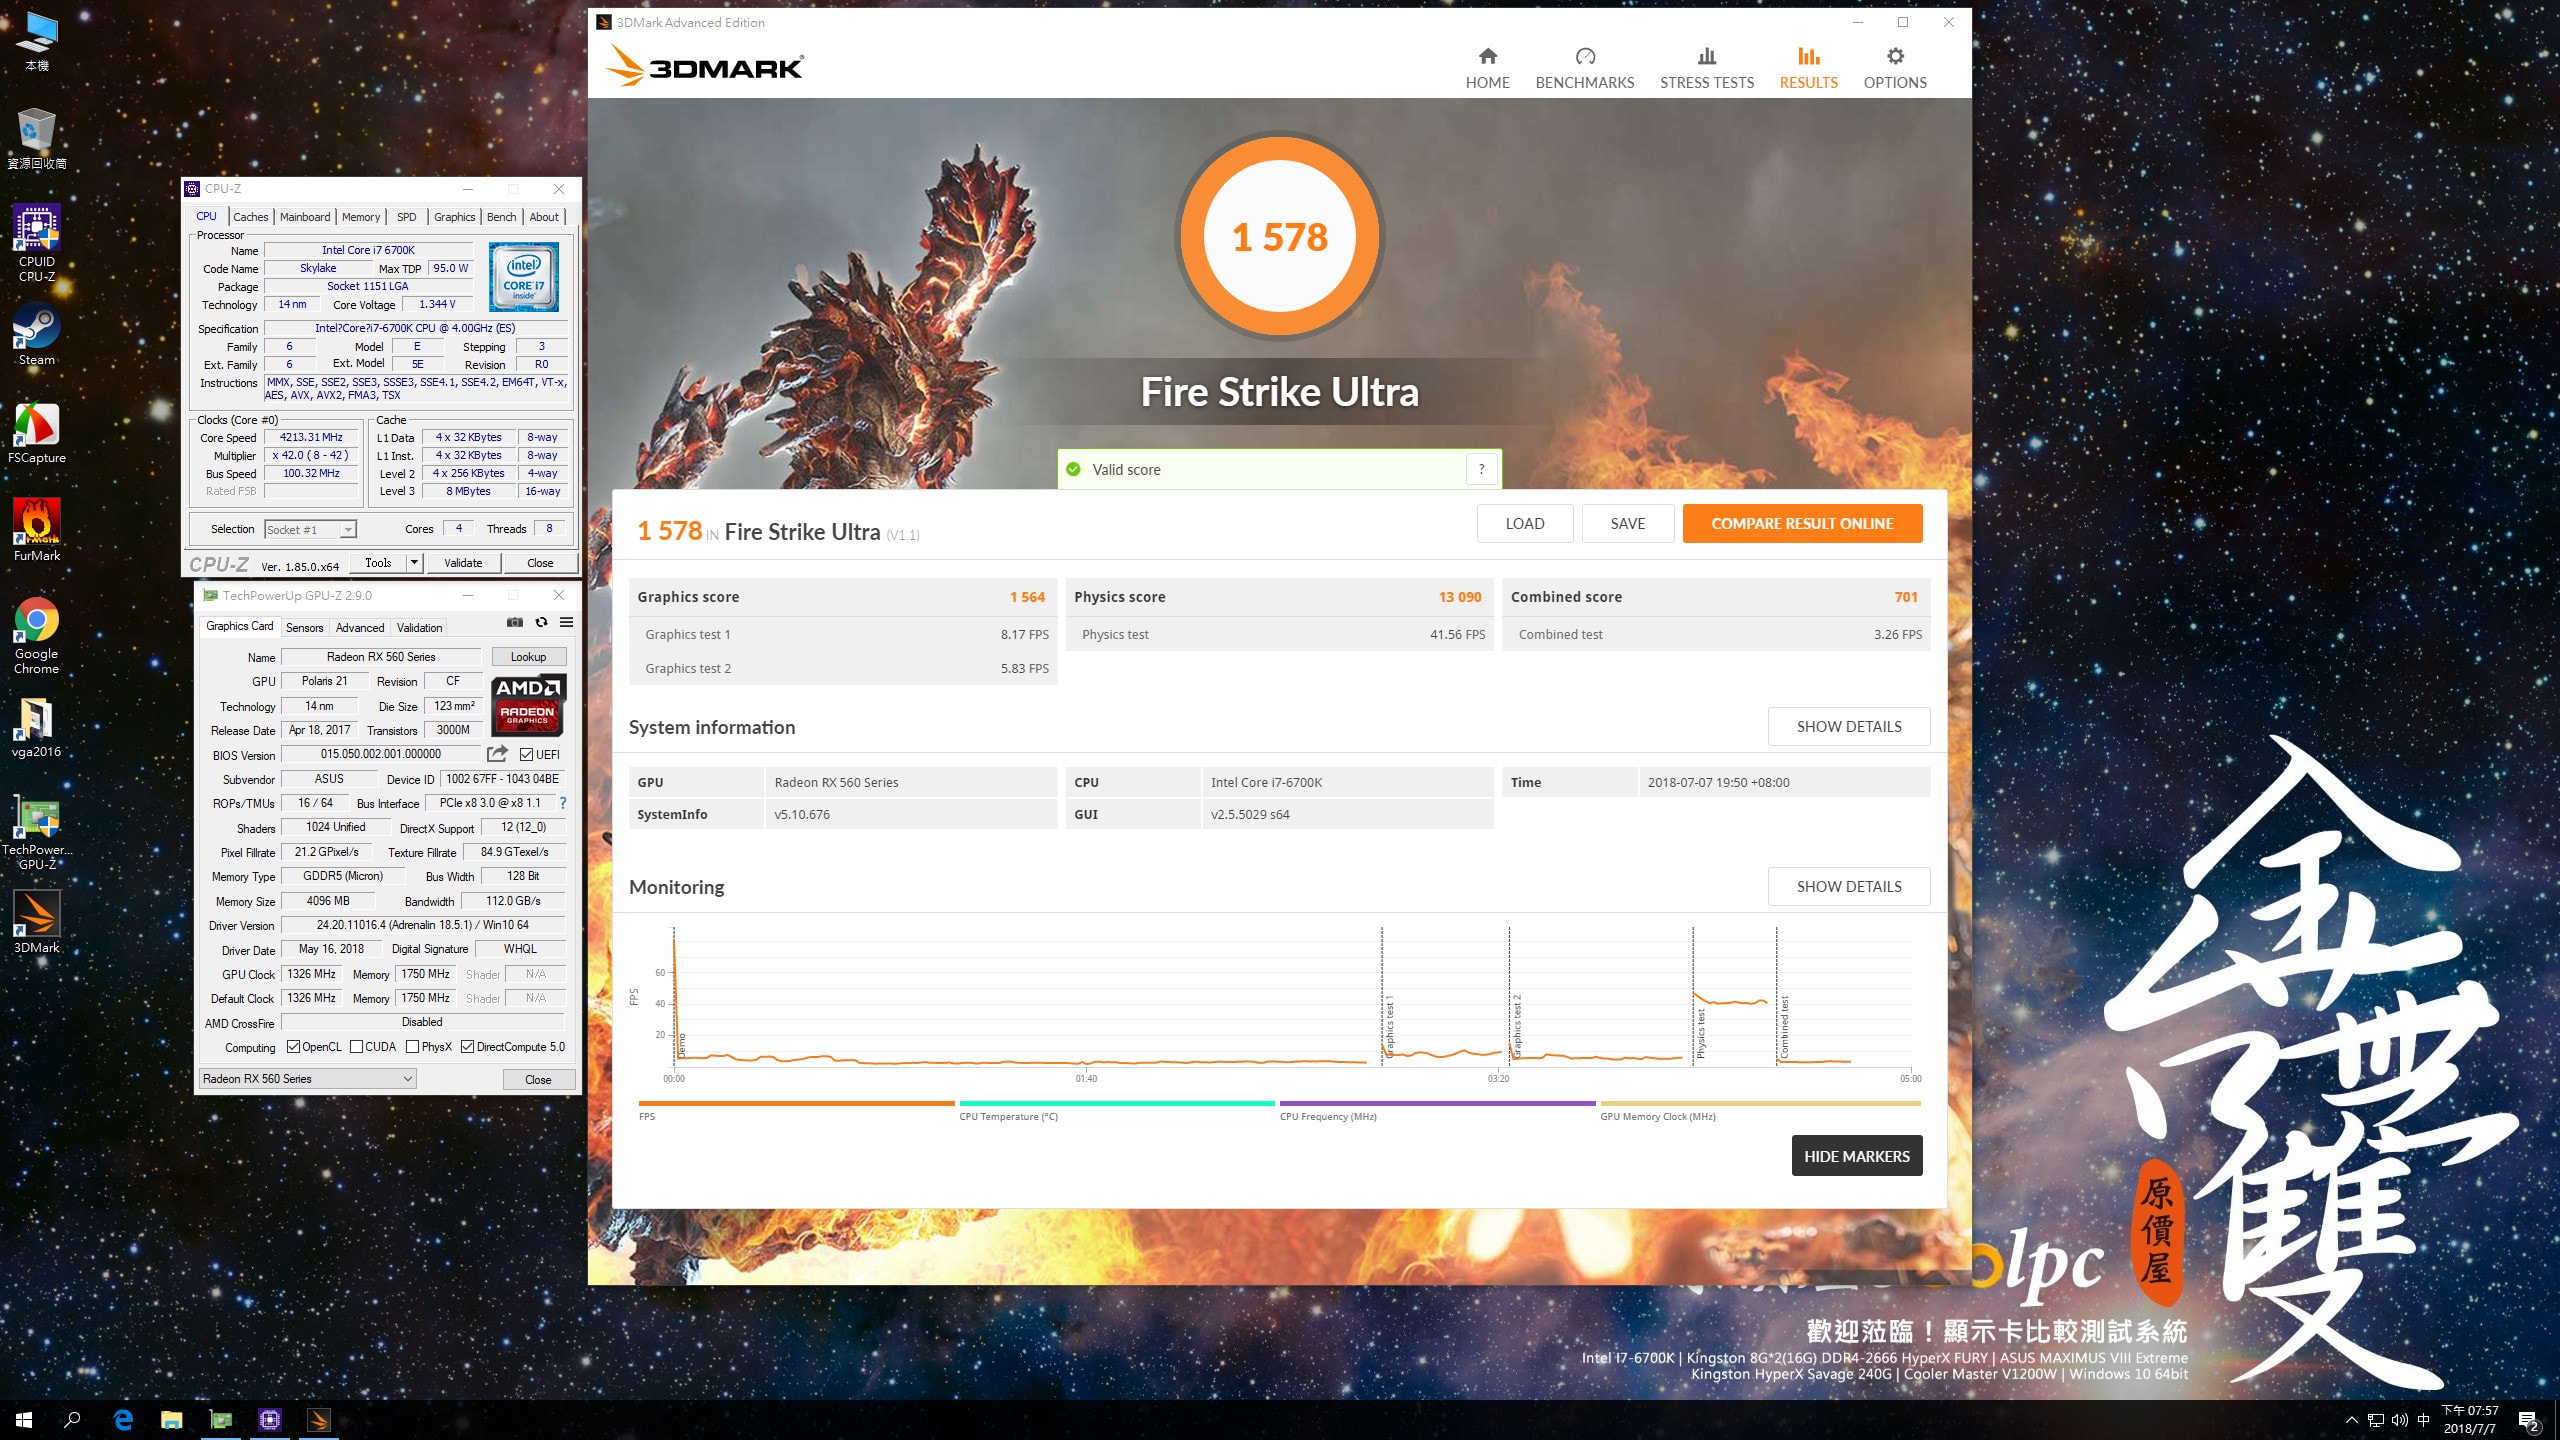
Task: Select FPS legend bar in monitoring
Action: click(796, 1104)
